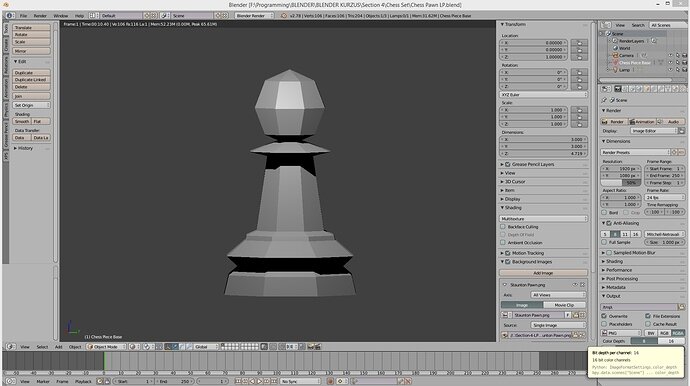
Task: Click the play animation button in timeline
Action: (x=260, y=381)
